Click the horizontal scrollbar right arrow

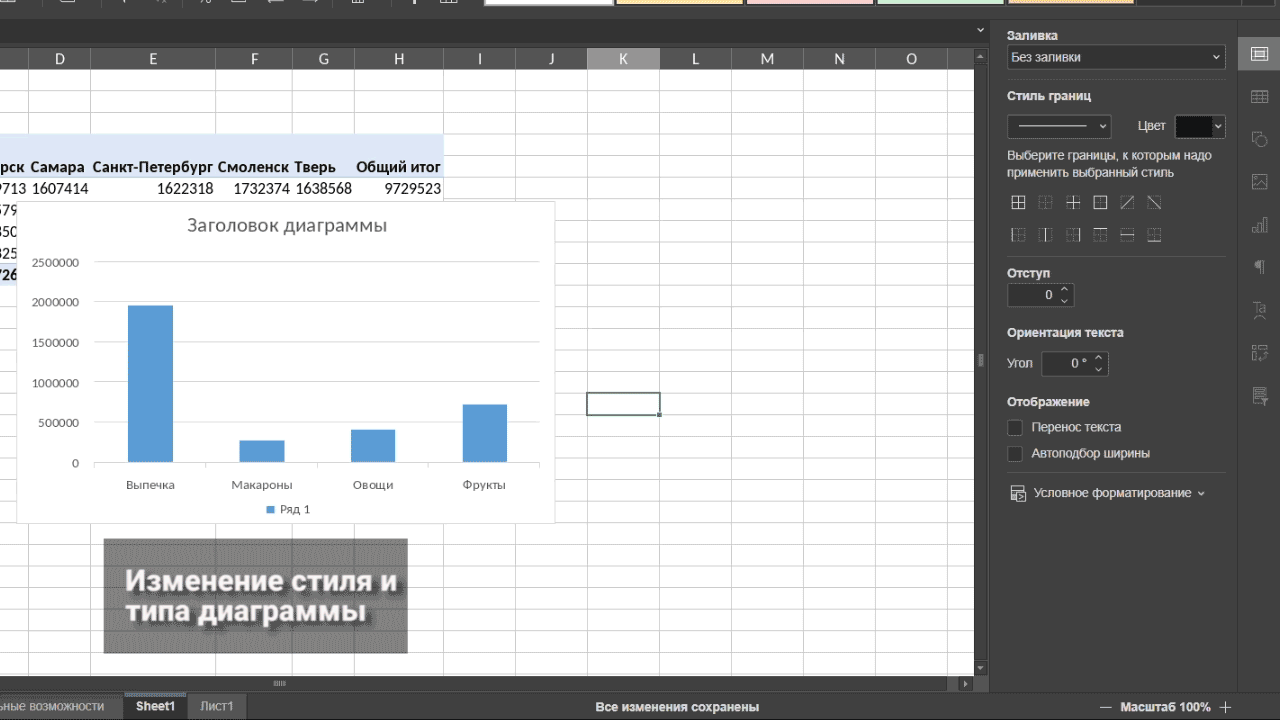965,684
